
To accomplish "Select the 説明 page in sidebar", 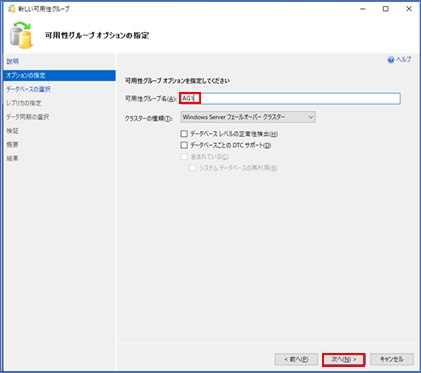I will pyautogui.click(x=13, y=61).
